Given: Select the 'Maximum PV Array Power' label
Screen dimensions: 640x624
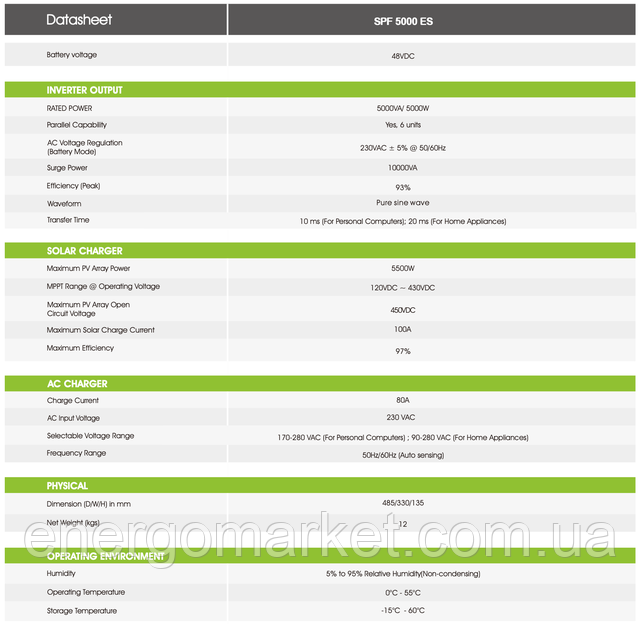Looking at the screenshot, I should click(x=88, y=268).
